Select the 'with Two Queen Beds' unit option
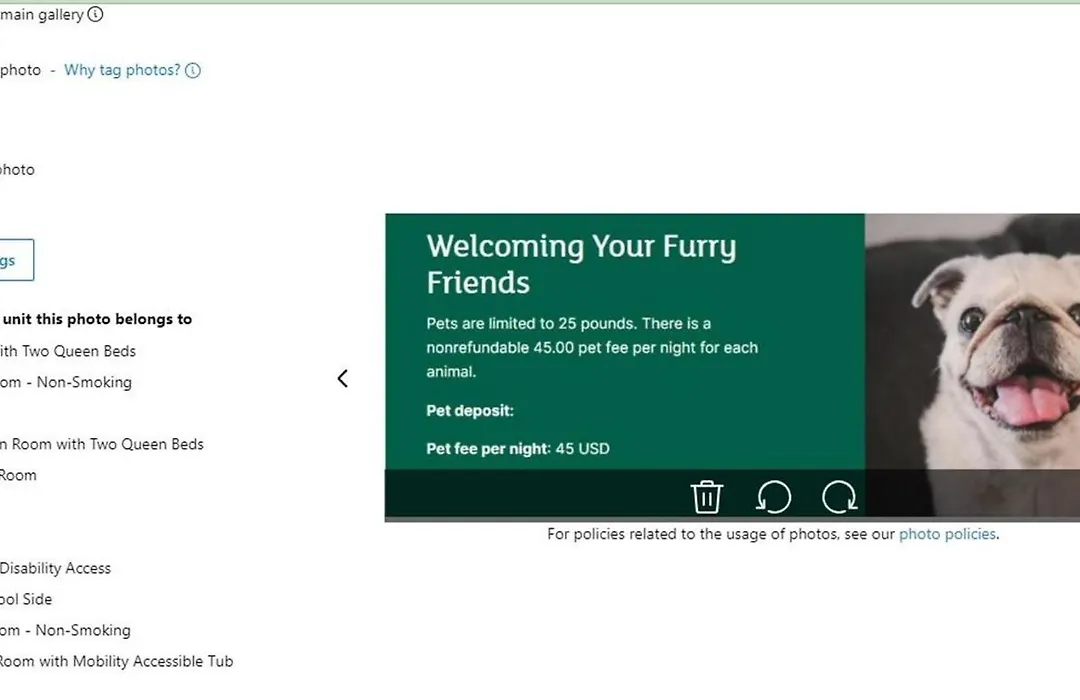This screenshot has width=1080, height=700. point(68,351)
